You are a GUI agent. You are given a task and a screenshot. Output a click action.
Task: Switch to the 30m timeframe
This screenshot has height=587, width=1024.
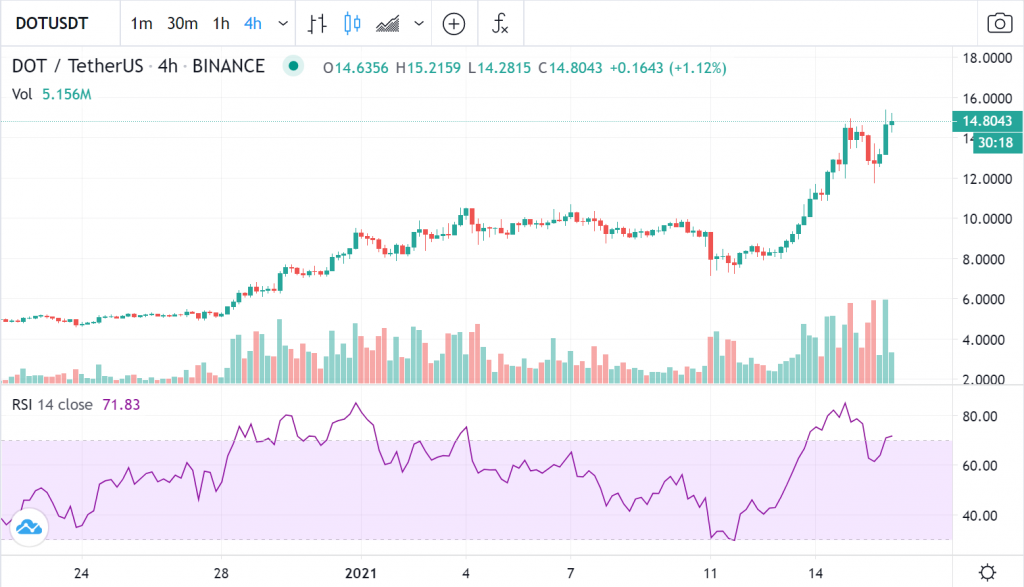click(182, 23)
